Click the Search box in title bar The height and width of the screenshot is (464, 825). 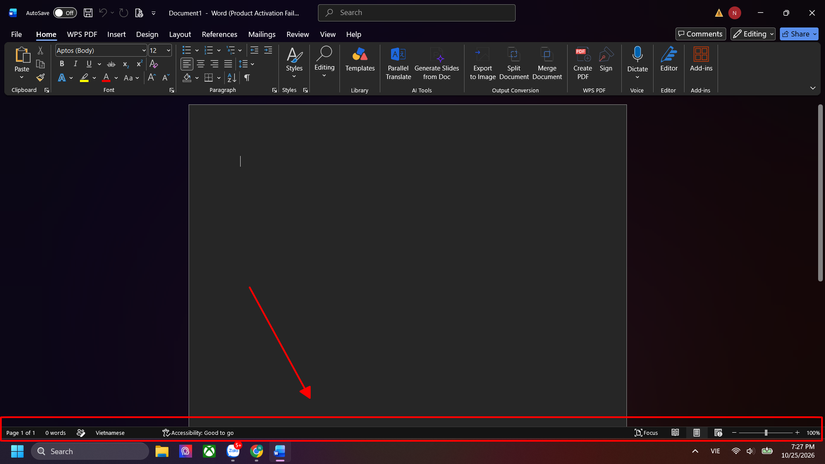(417, 13)
